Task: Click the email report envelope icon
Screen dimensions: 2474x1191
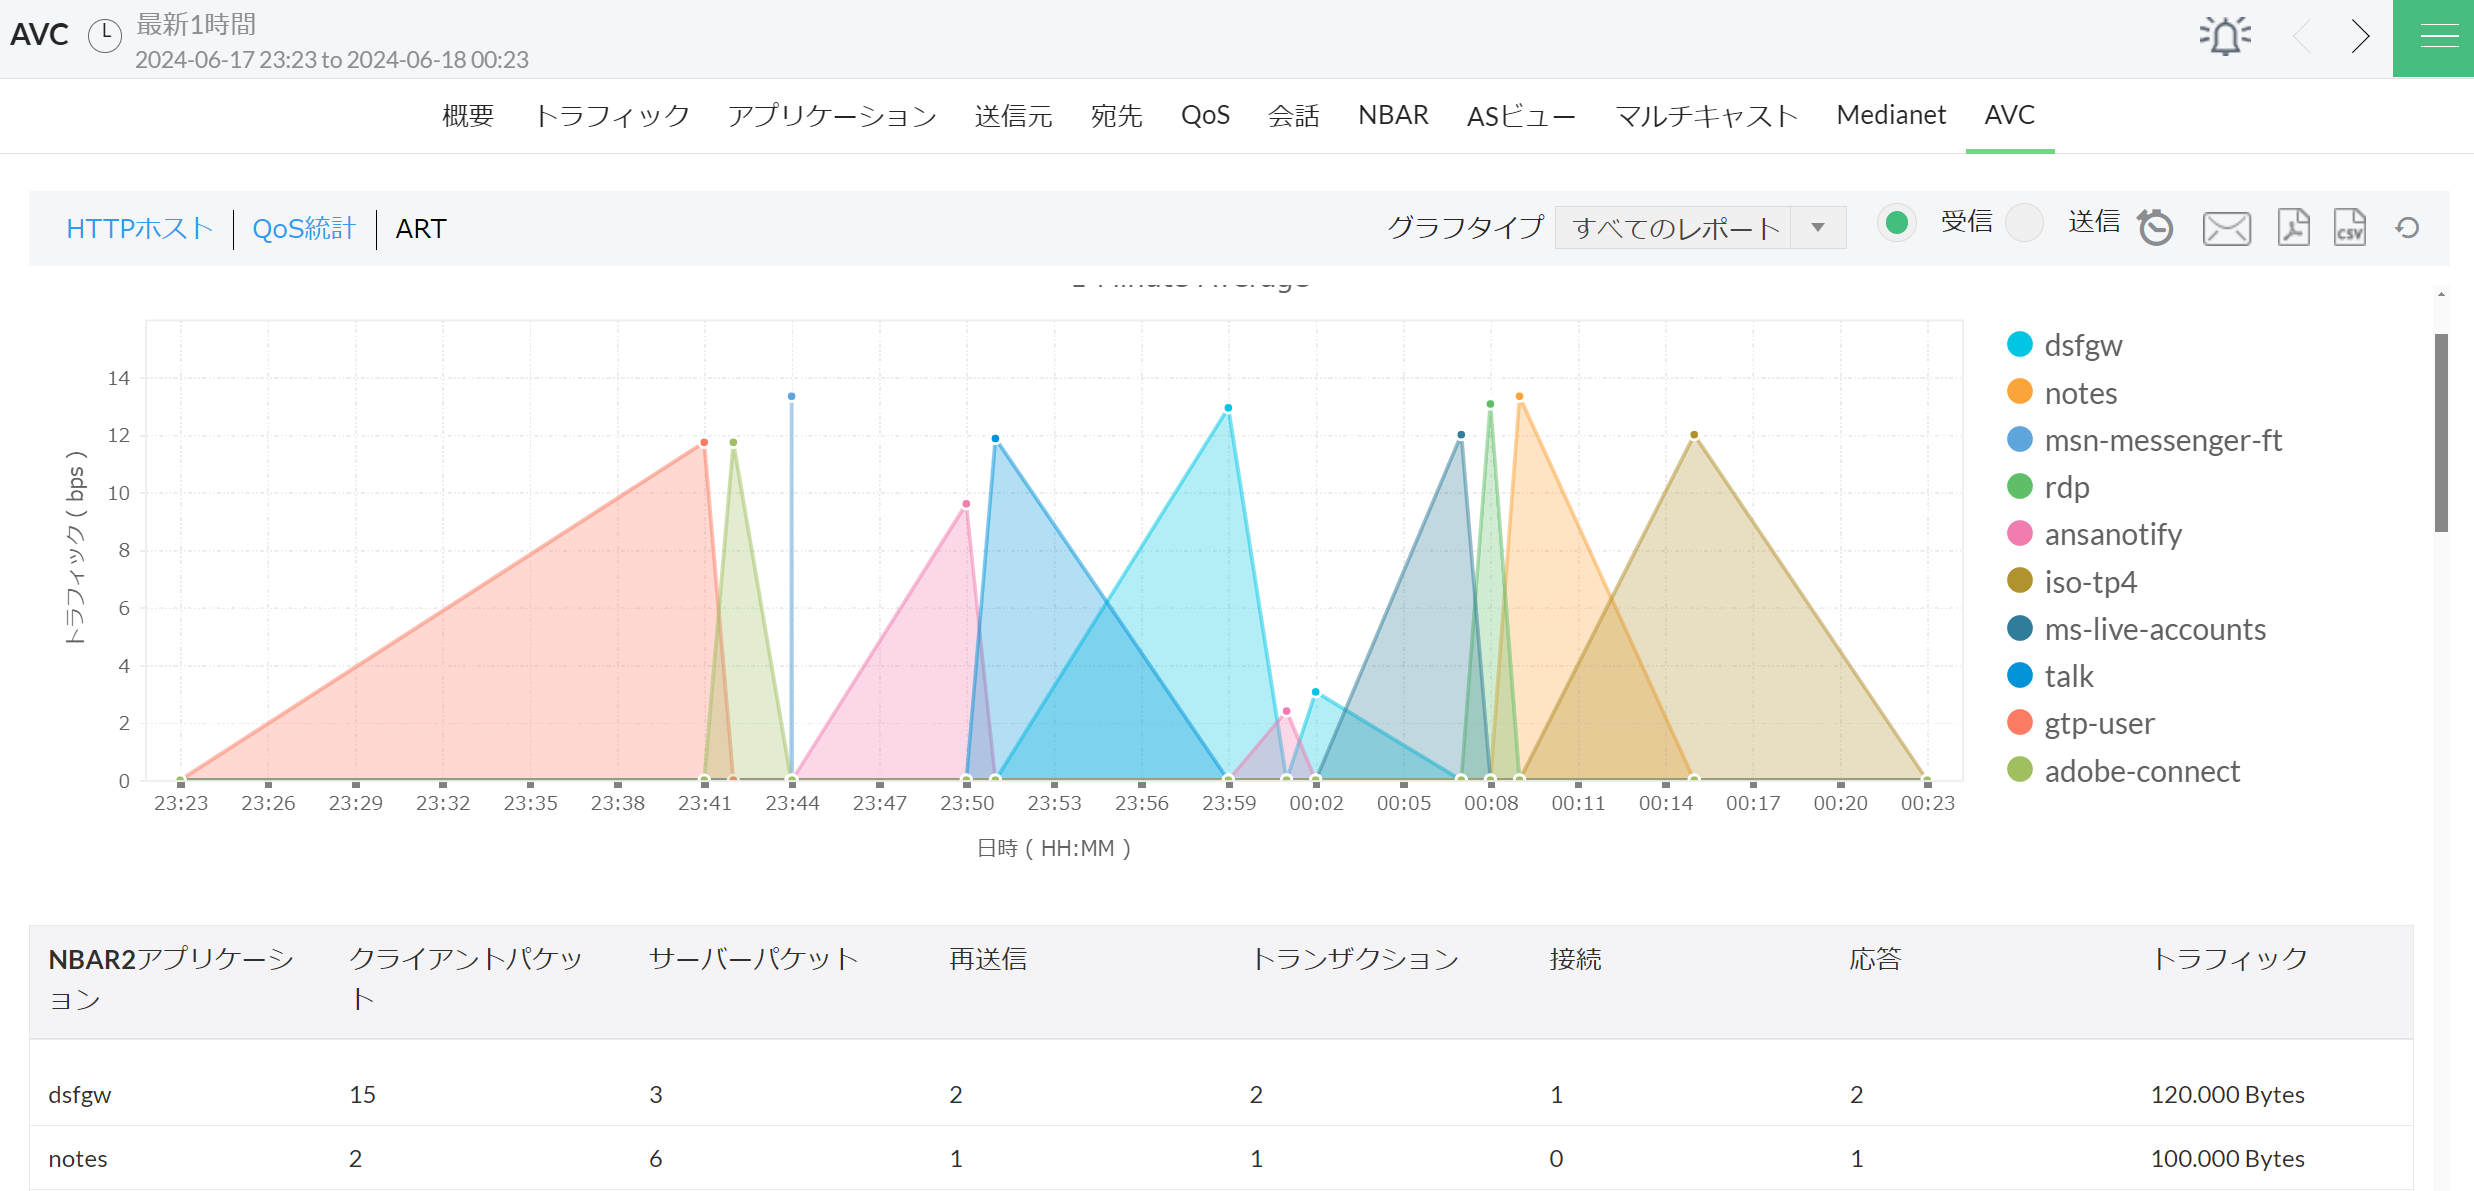Action: (2226, 228)
